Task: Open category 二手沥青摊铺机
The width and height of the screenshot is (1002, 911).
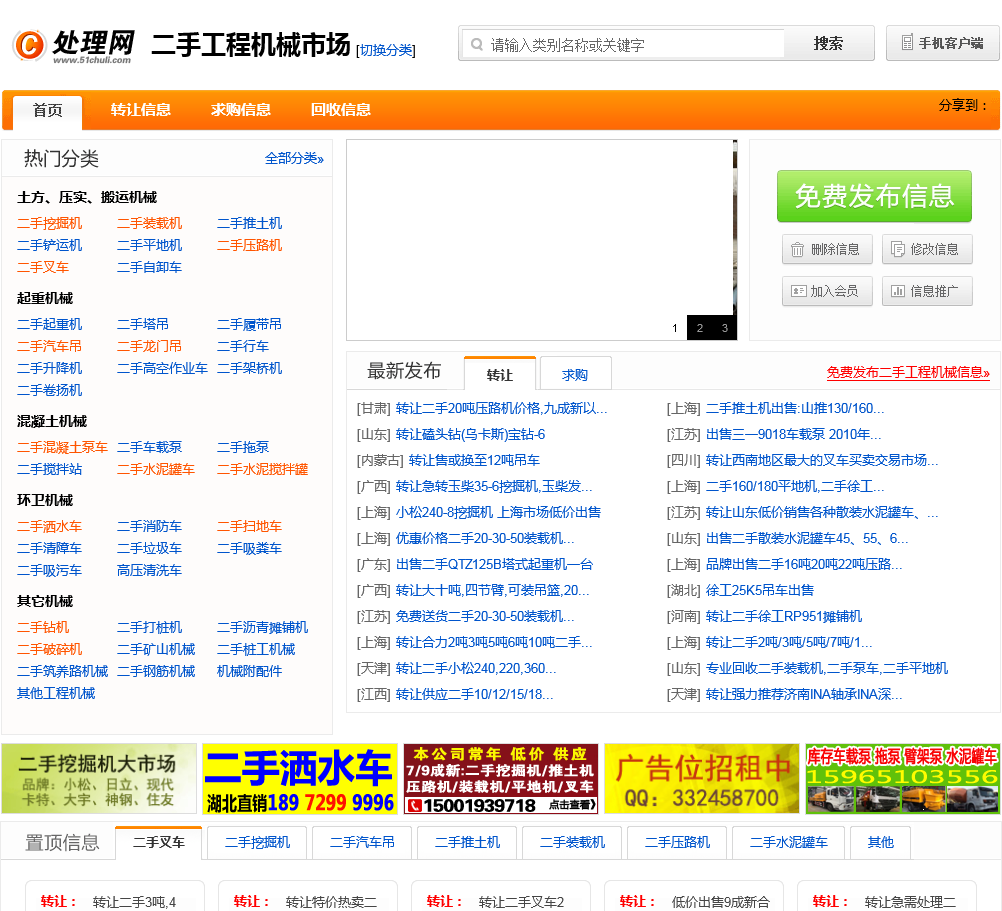Action: click(263, 627)
